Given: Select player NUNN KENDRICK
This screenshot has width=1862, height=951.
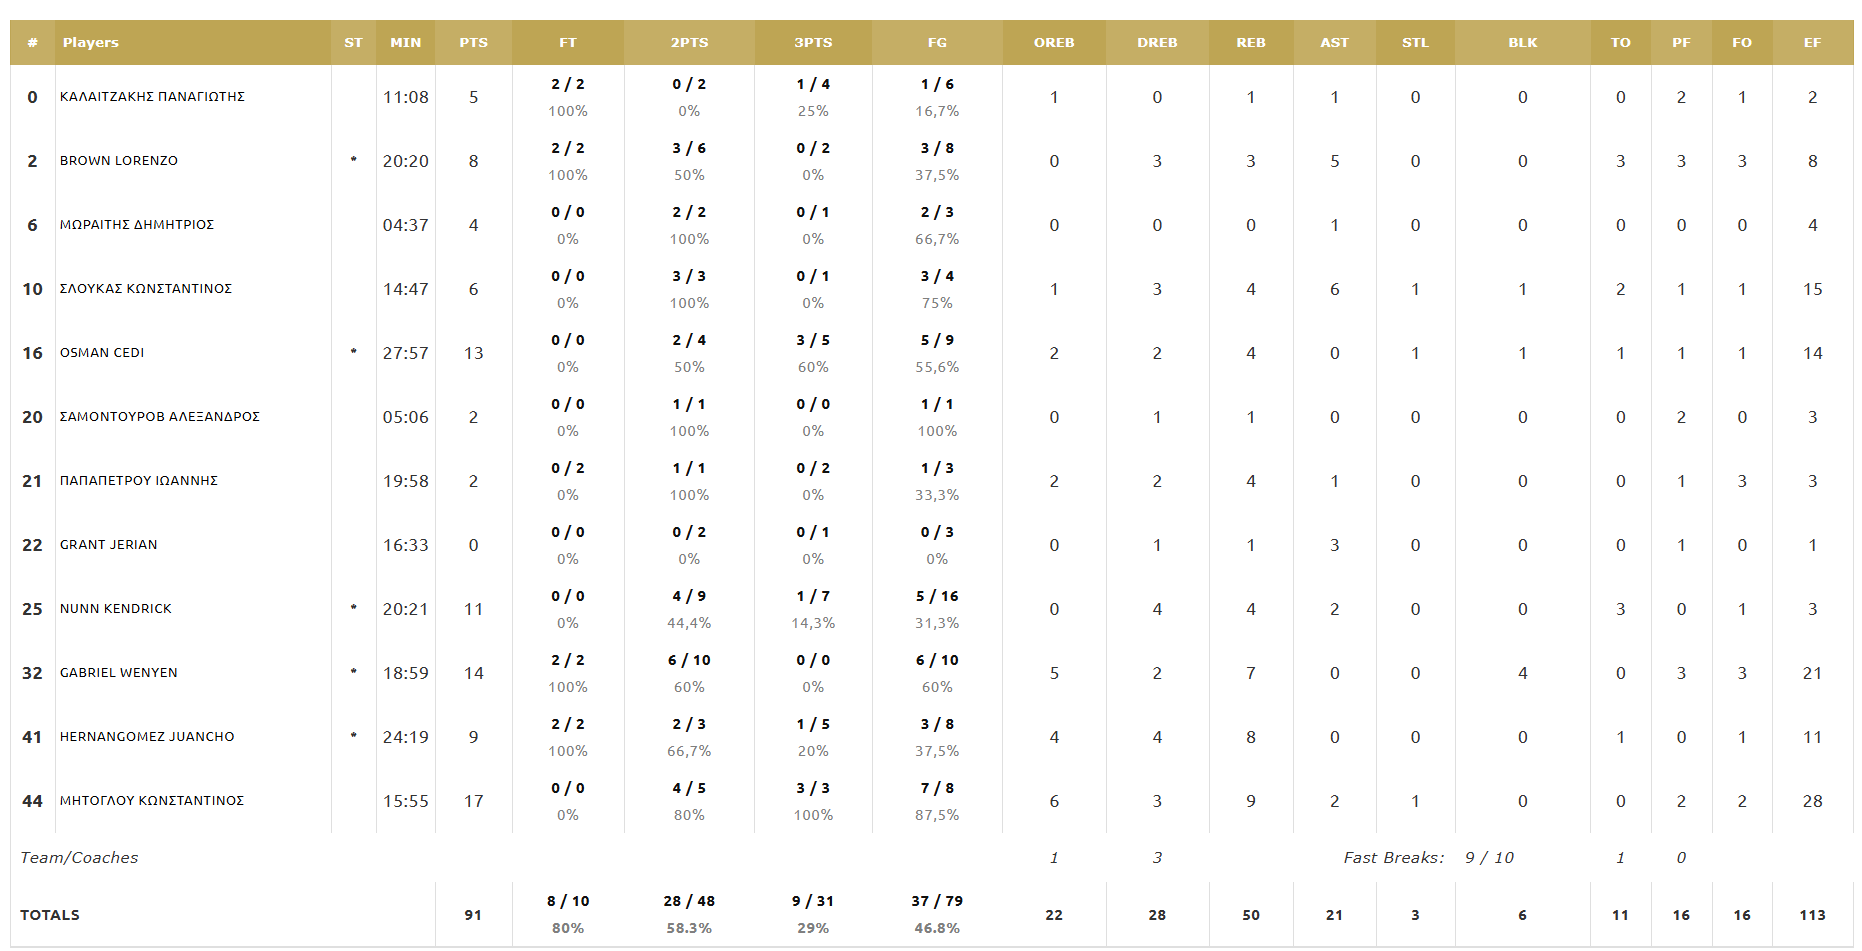Looking at the screenshot, I should pos(116,609).
